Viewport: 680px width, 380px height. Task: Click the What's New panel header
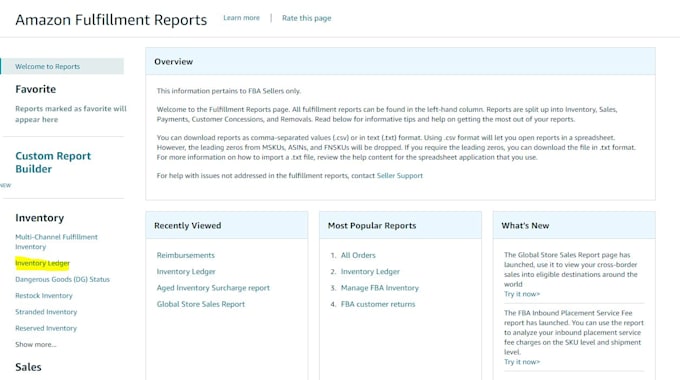coord(574,226)
